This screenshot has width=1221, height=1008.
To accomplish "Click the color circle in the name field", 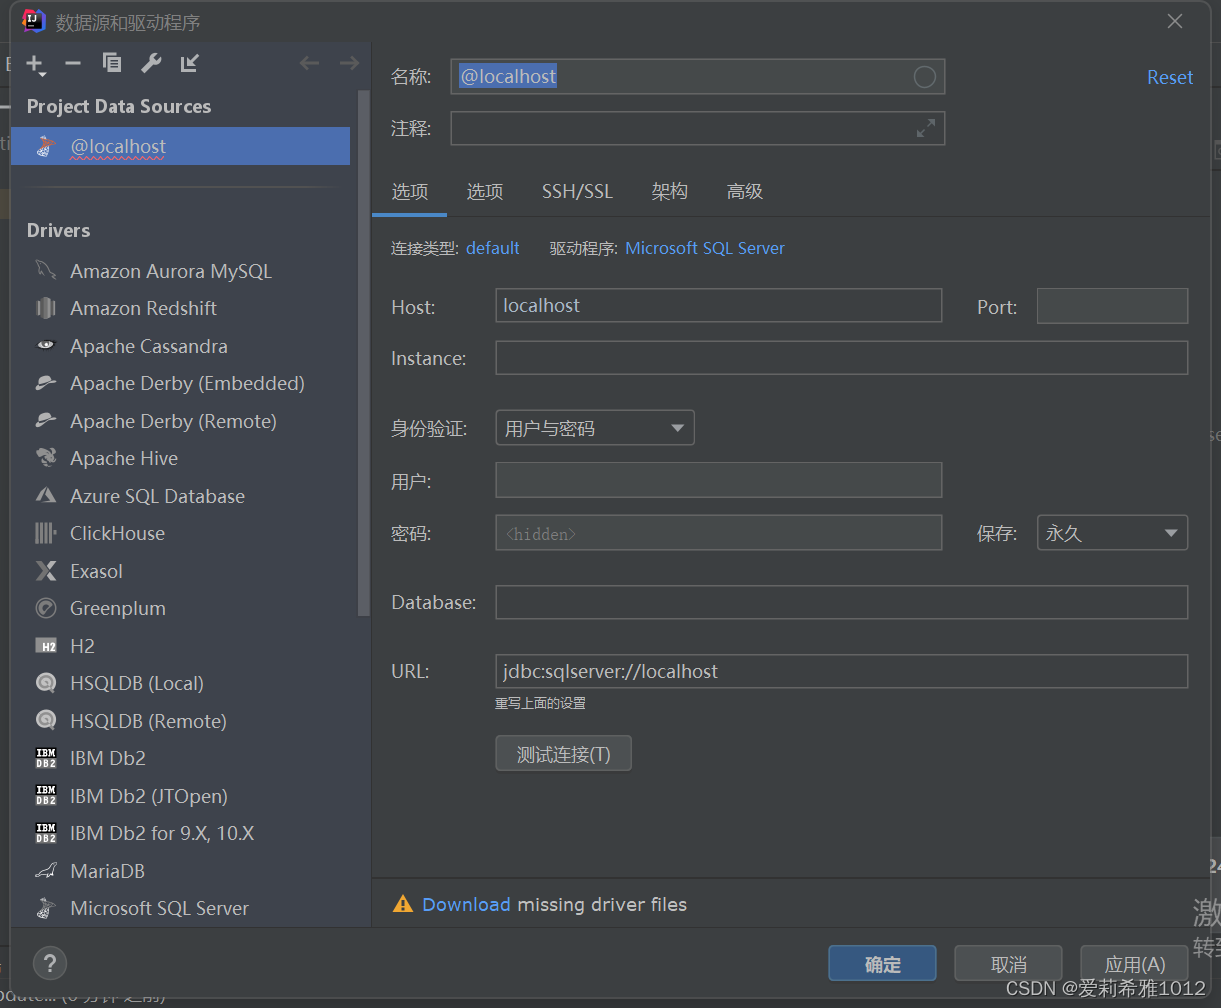I will [x=924, y=77].
